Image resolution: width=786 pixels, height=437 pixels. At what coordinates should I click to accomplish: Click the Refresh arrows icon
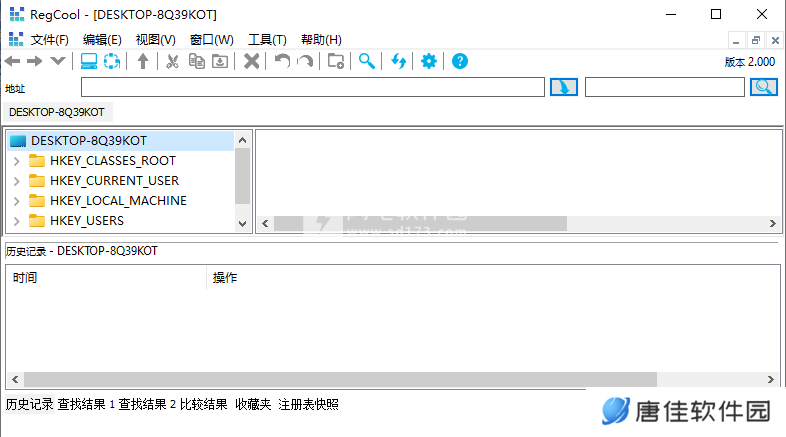[x=398, y=61]
